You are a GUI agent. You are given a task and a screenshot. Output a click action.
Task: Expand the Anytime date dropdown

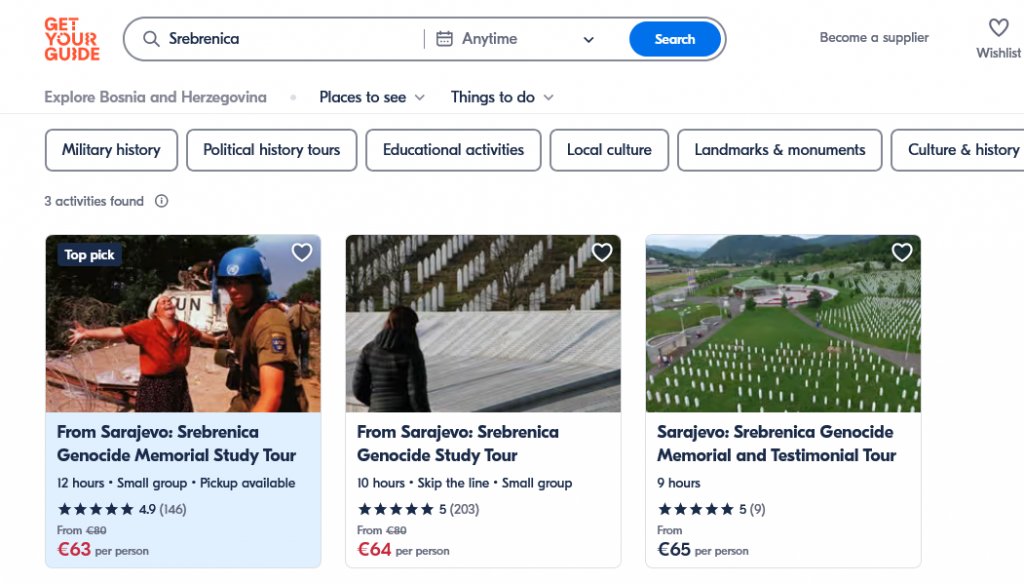click(x=588, y=40)
